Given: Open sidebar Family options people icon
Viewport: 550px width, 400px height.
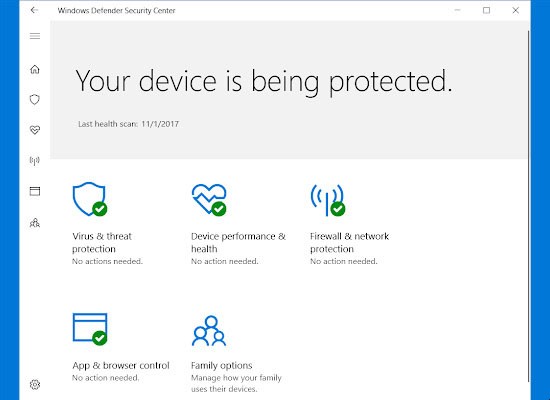Looking at the screenshot, I should (x=35, y=222).
